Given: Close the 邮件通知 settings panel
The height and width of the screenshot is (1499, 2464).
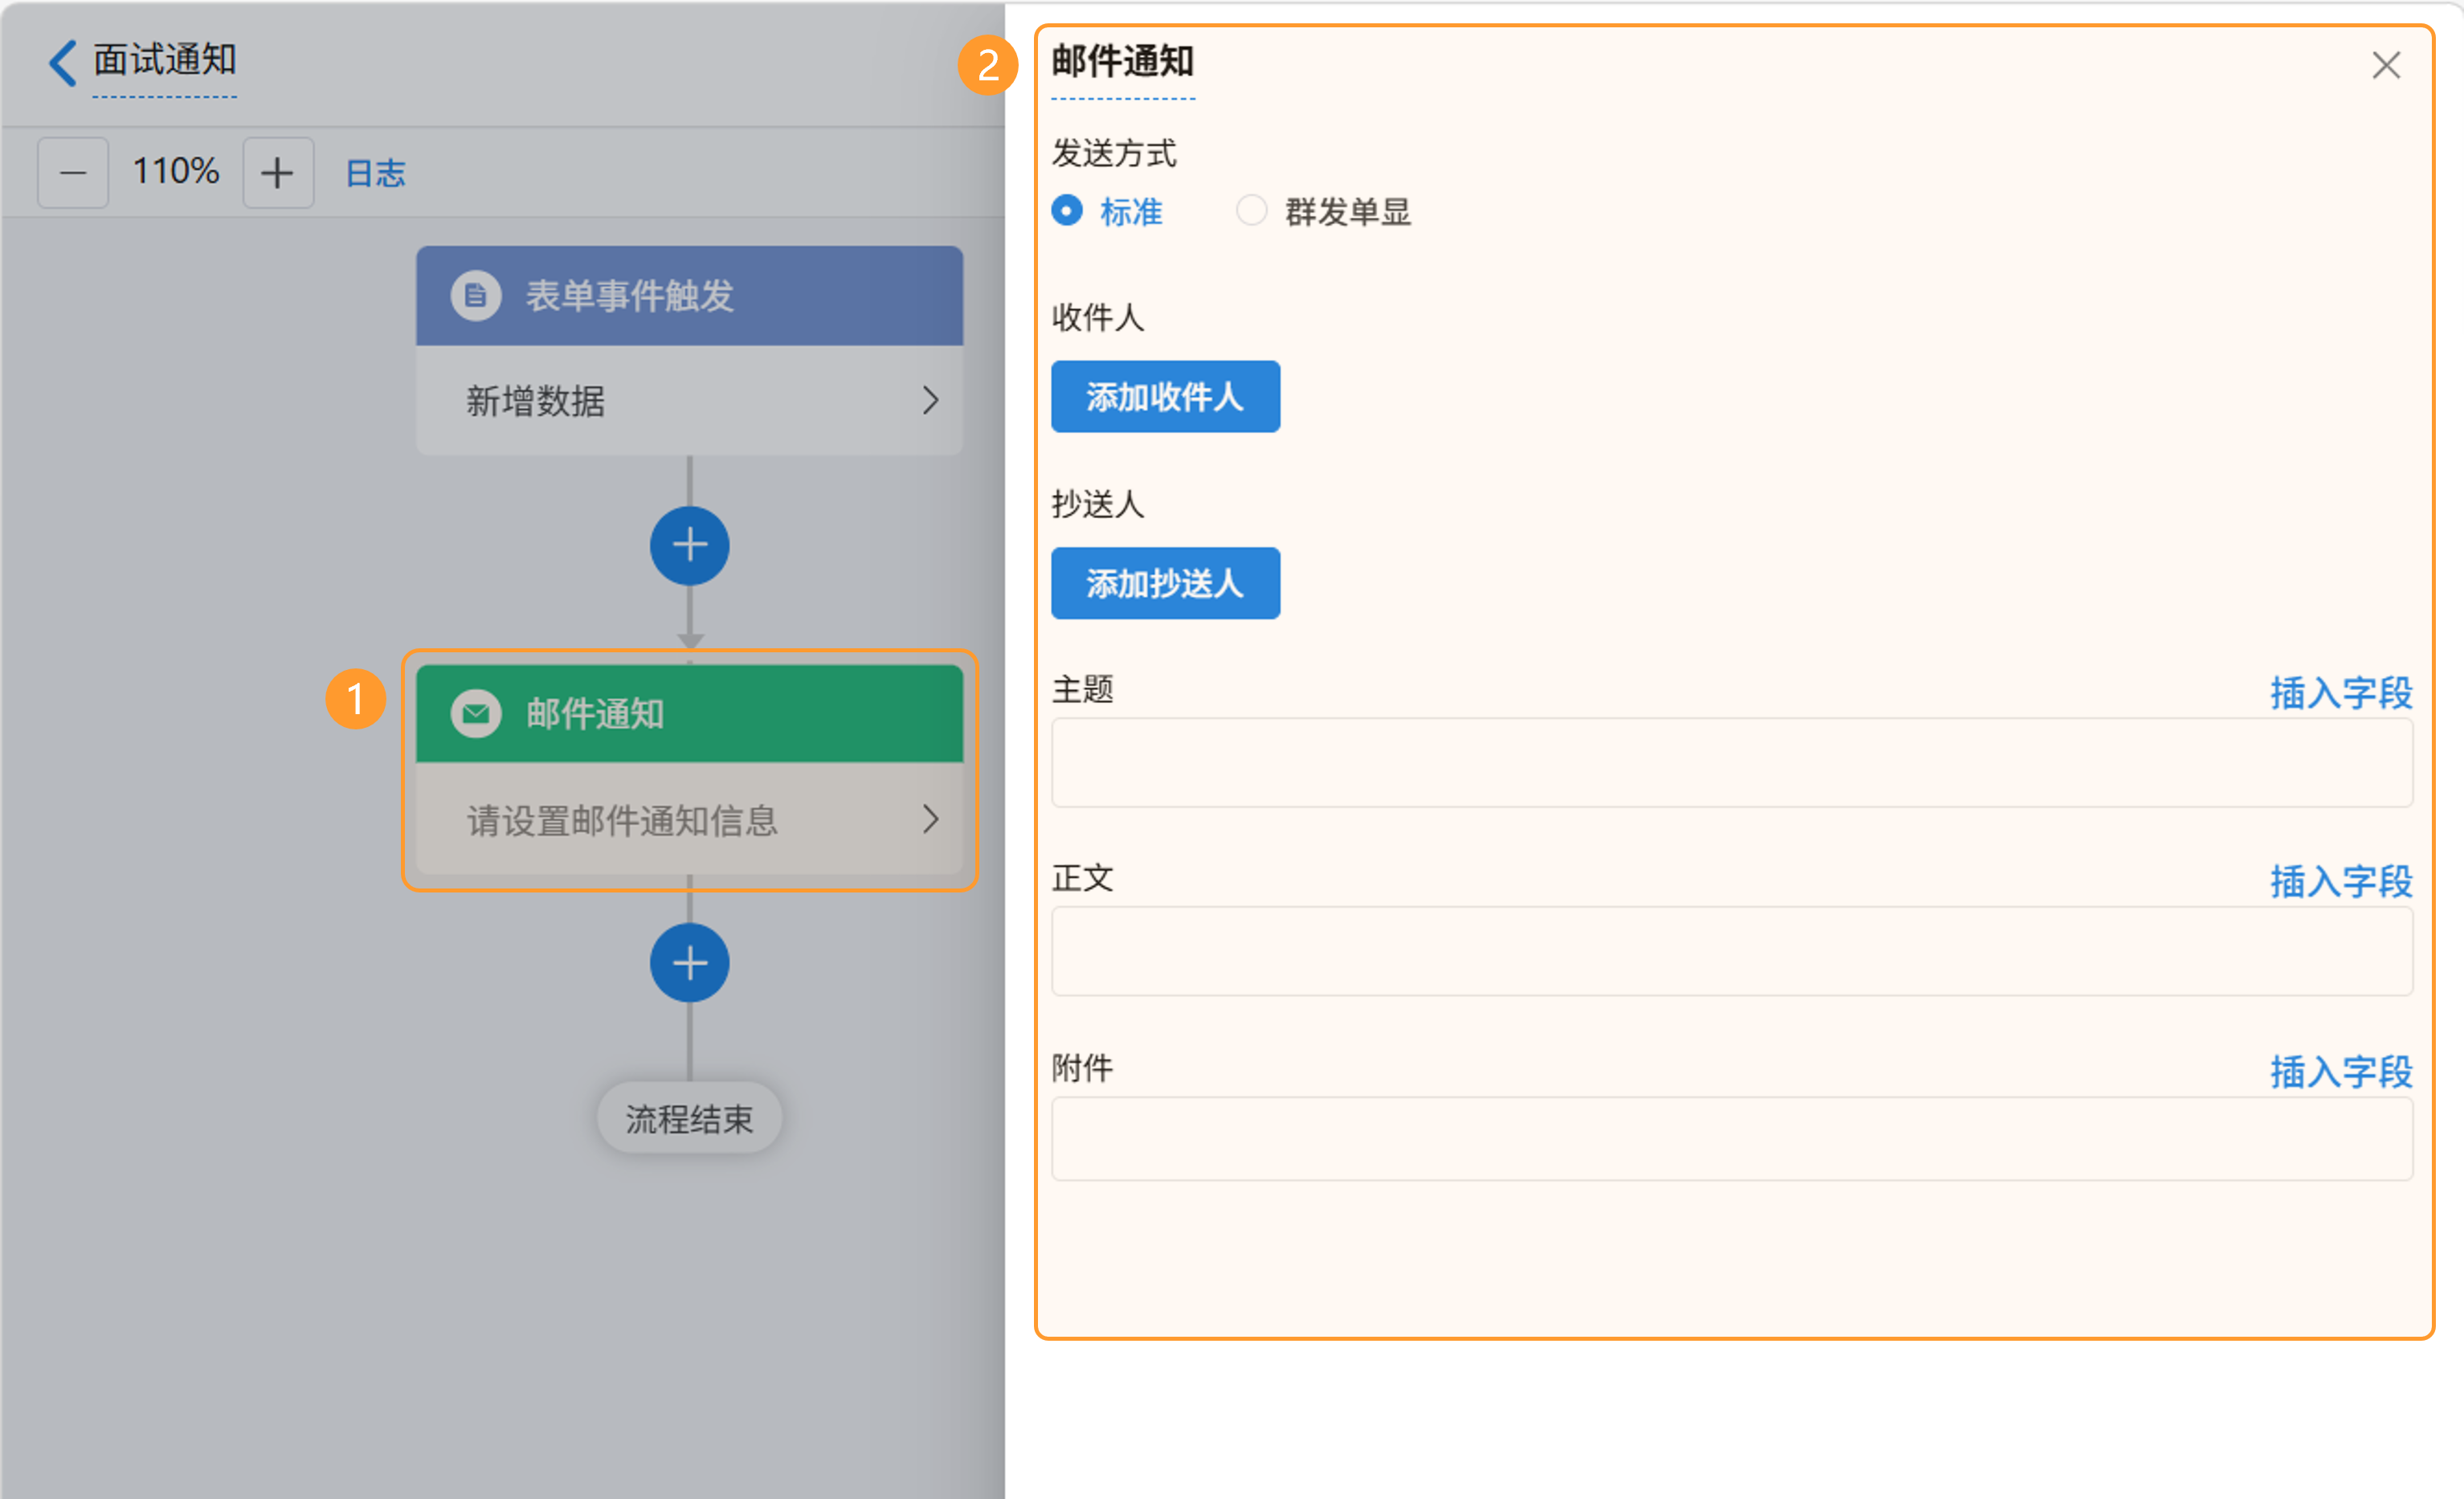Looking at the screenshot, I should click(x=2386, y=66).
